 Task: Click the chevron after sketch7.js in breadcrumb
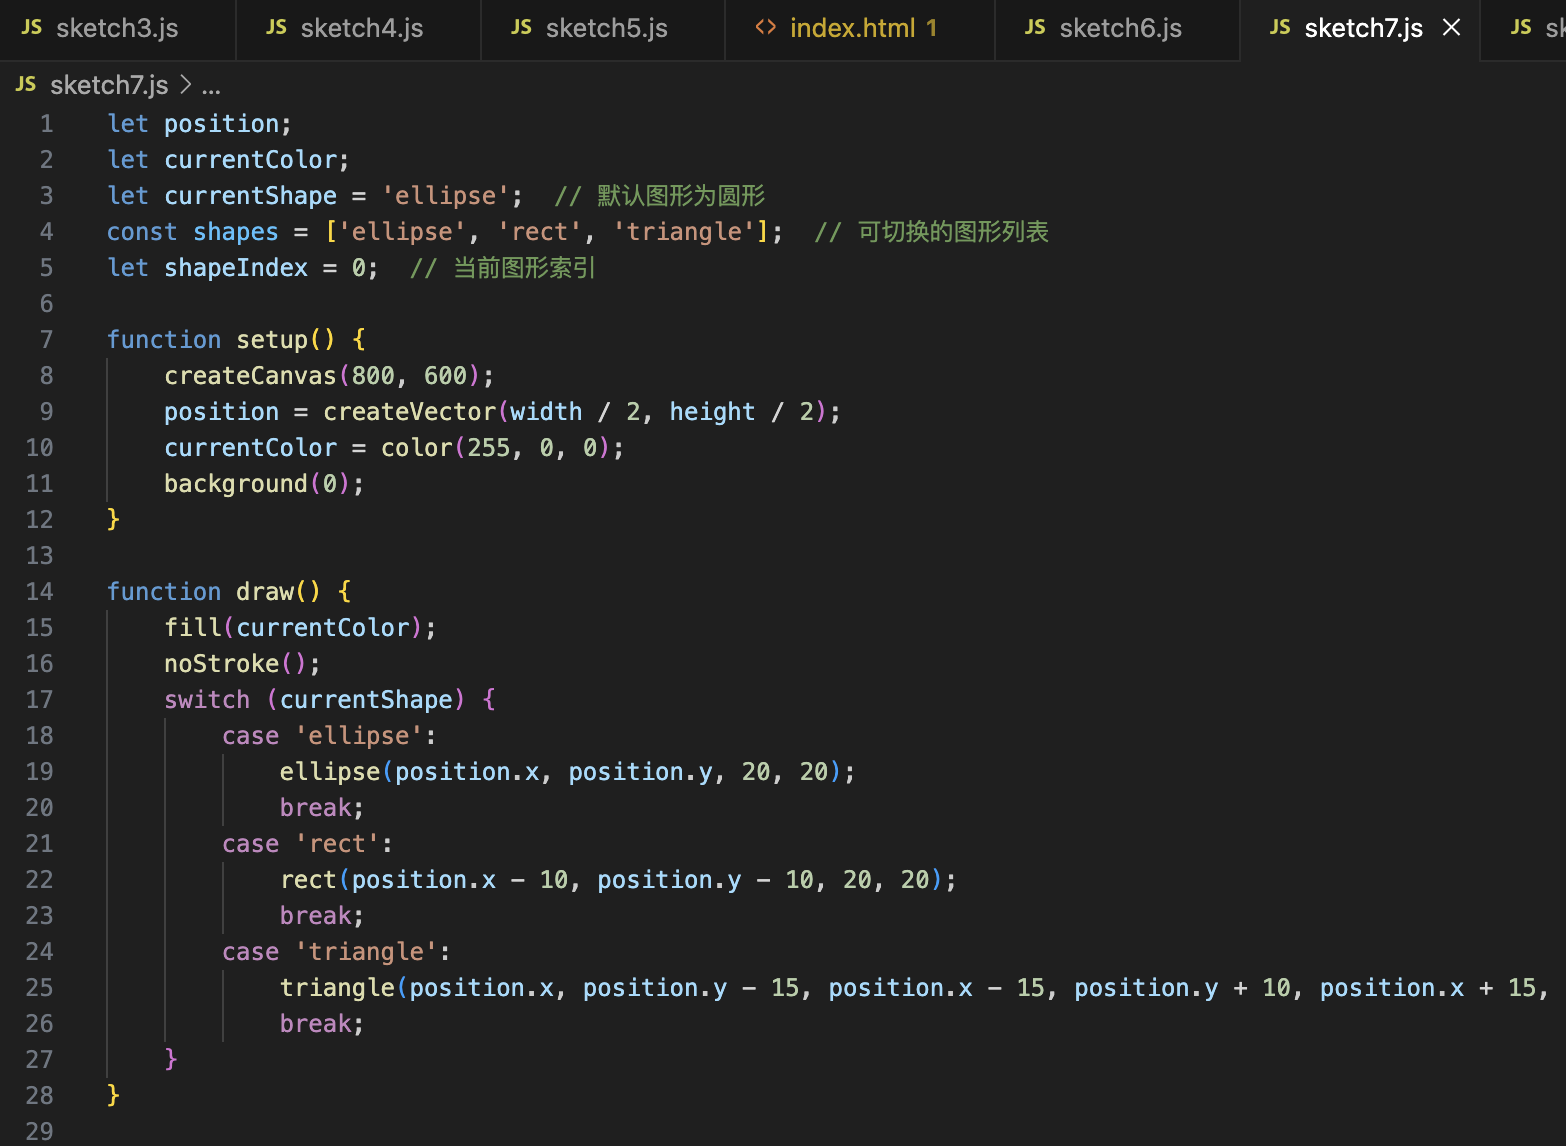pyautogui.click(x=186, y=85)
